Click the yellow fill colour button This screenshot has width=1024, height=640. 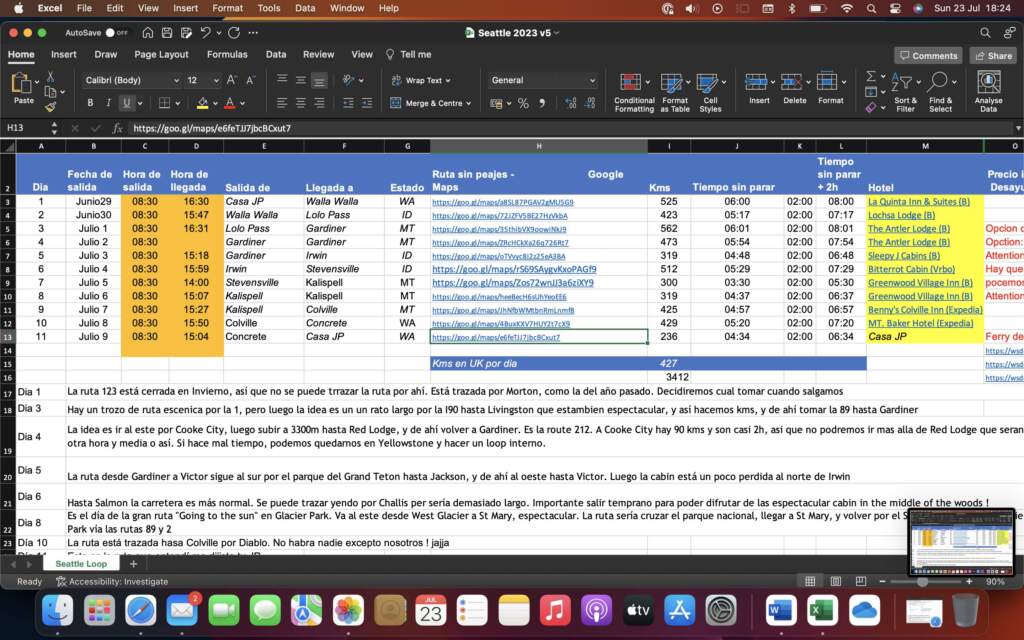click(202, 103)
